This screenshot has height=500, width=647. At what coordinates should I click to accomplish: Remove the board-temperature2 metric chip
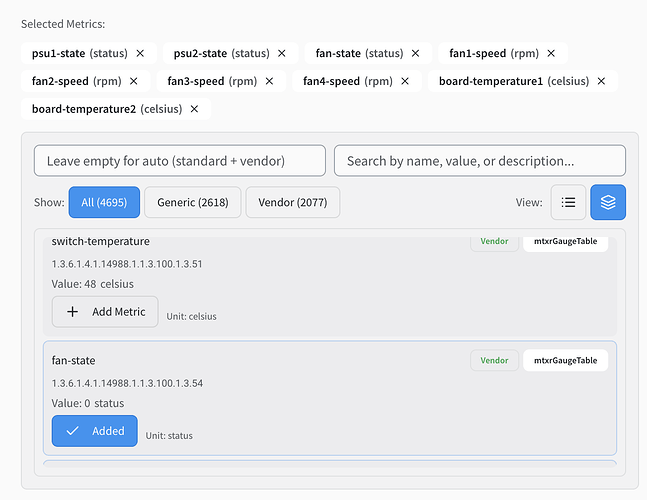click(x=194, y=109)
